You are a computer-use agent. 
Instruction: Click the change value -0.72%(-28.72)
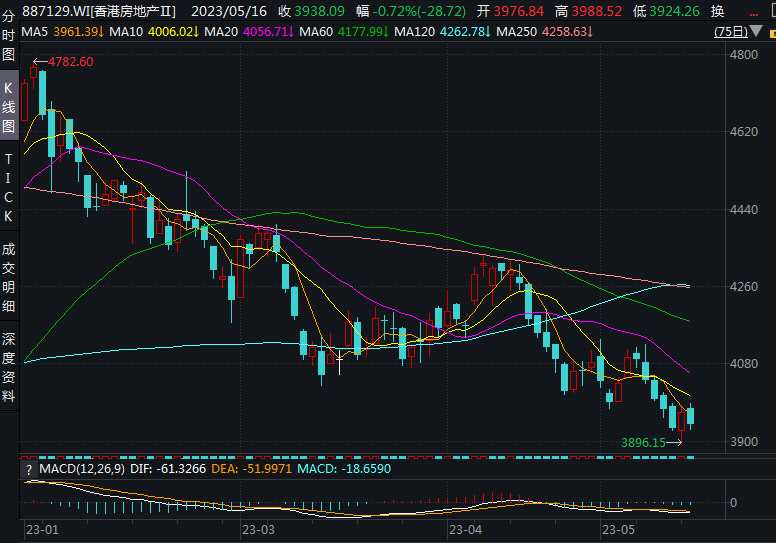pos(419,11)
